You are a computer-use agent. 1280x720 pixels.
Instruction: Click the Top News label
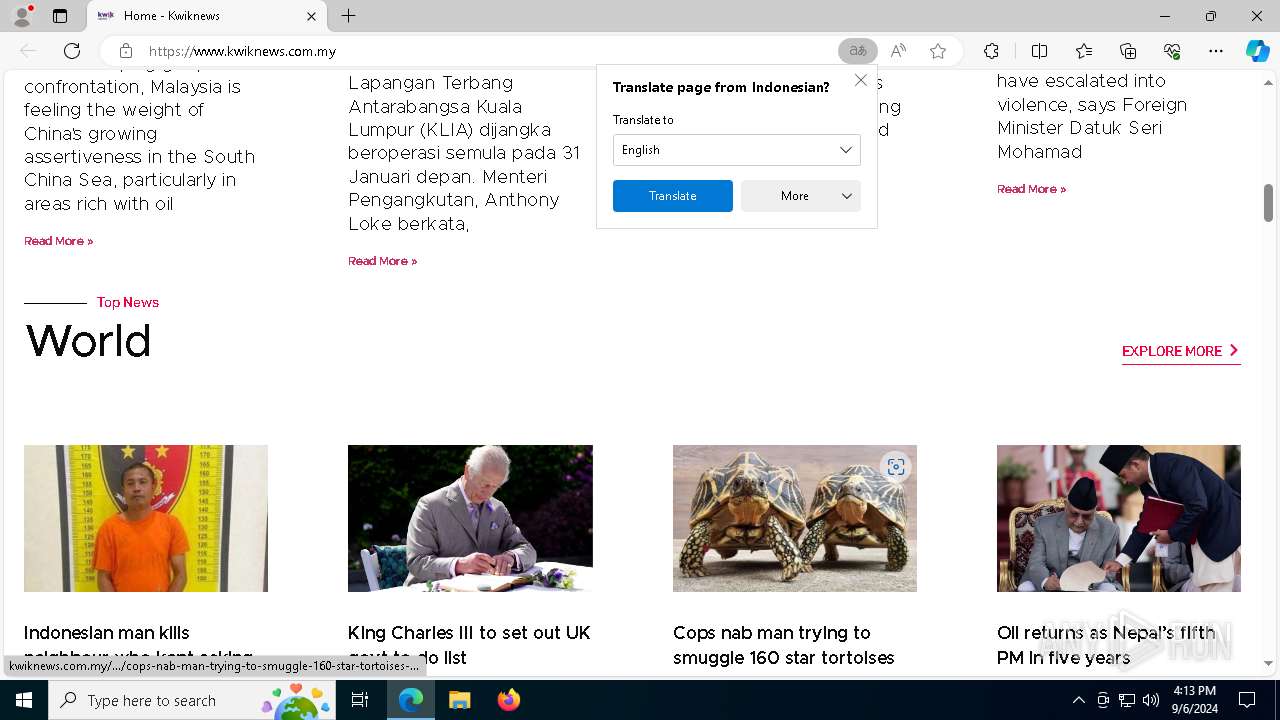[x=128, y=302]
